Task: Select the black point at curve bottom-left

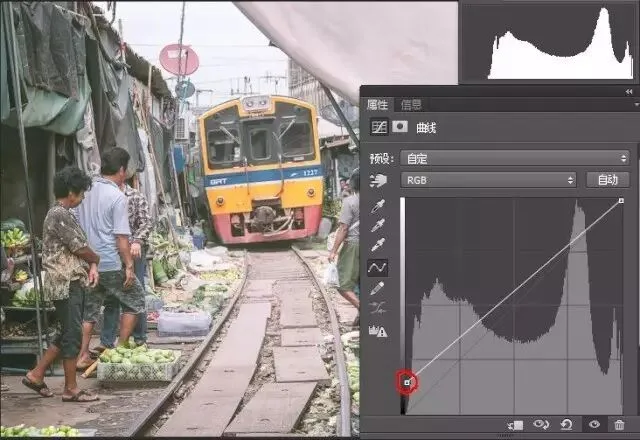Action: [407, 382]
